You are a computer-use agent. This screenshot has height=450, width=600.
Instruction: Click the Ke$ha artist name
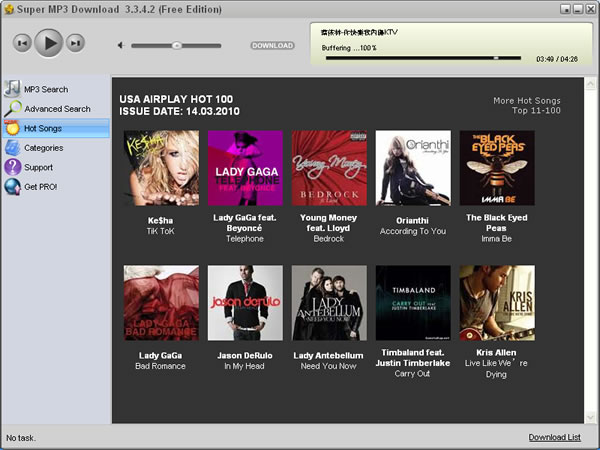click(x=160, y=221)
